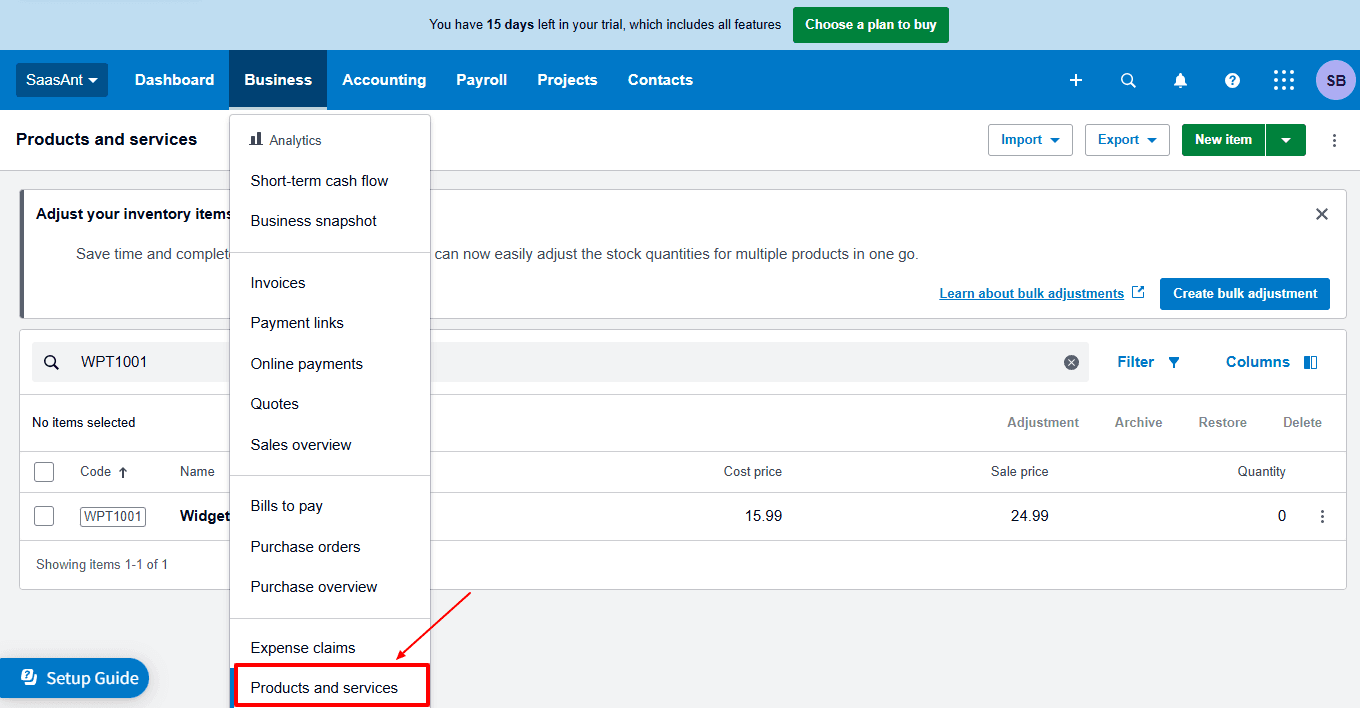Image resolution: width=1360 pixels, height=708 pixels.
Task: Expand the Export dropdown
Action: (x=1127, y=140)
